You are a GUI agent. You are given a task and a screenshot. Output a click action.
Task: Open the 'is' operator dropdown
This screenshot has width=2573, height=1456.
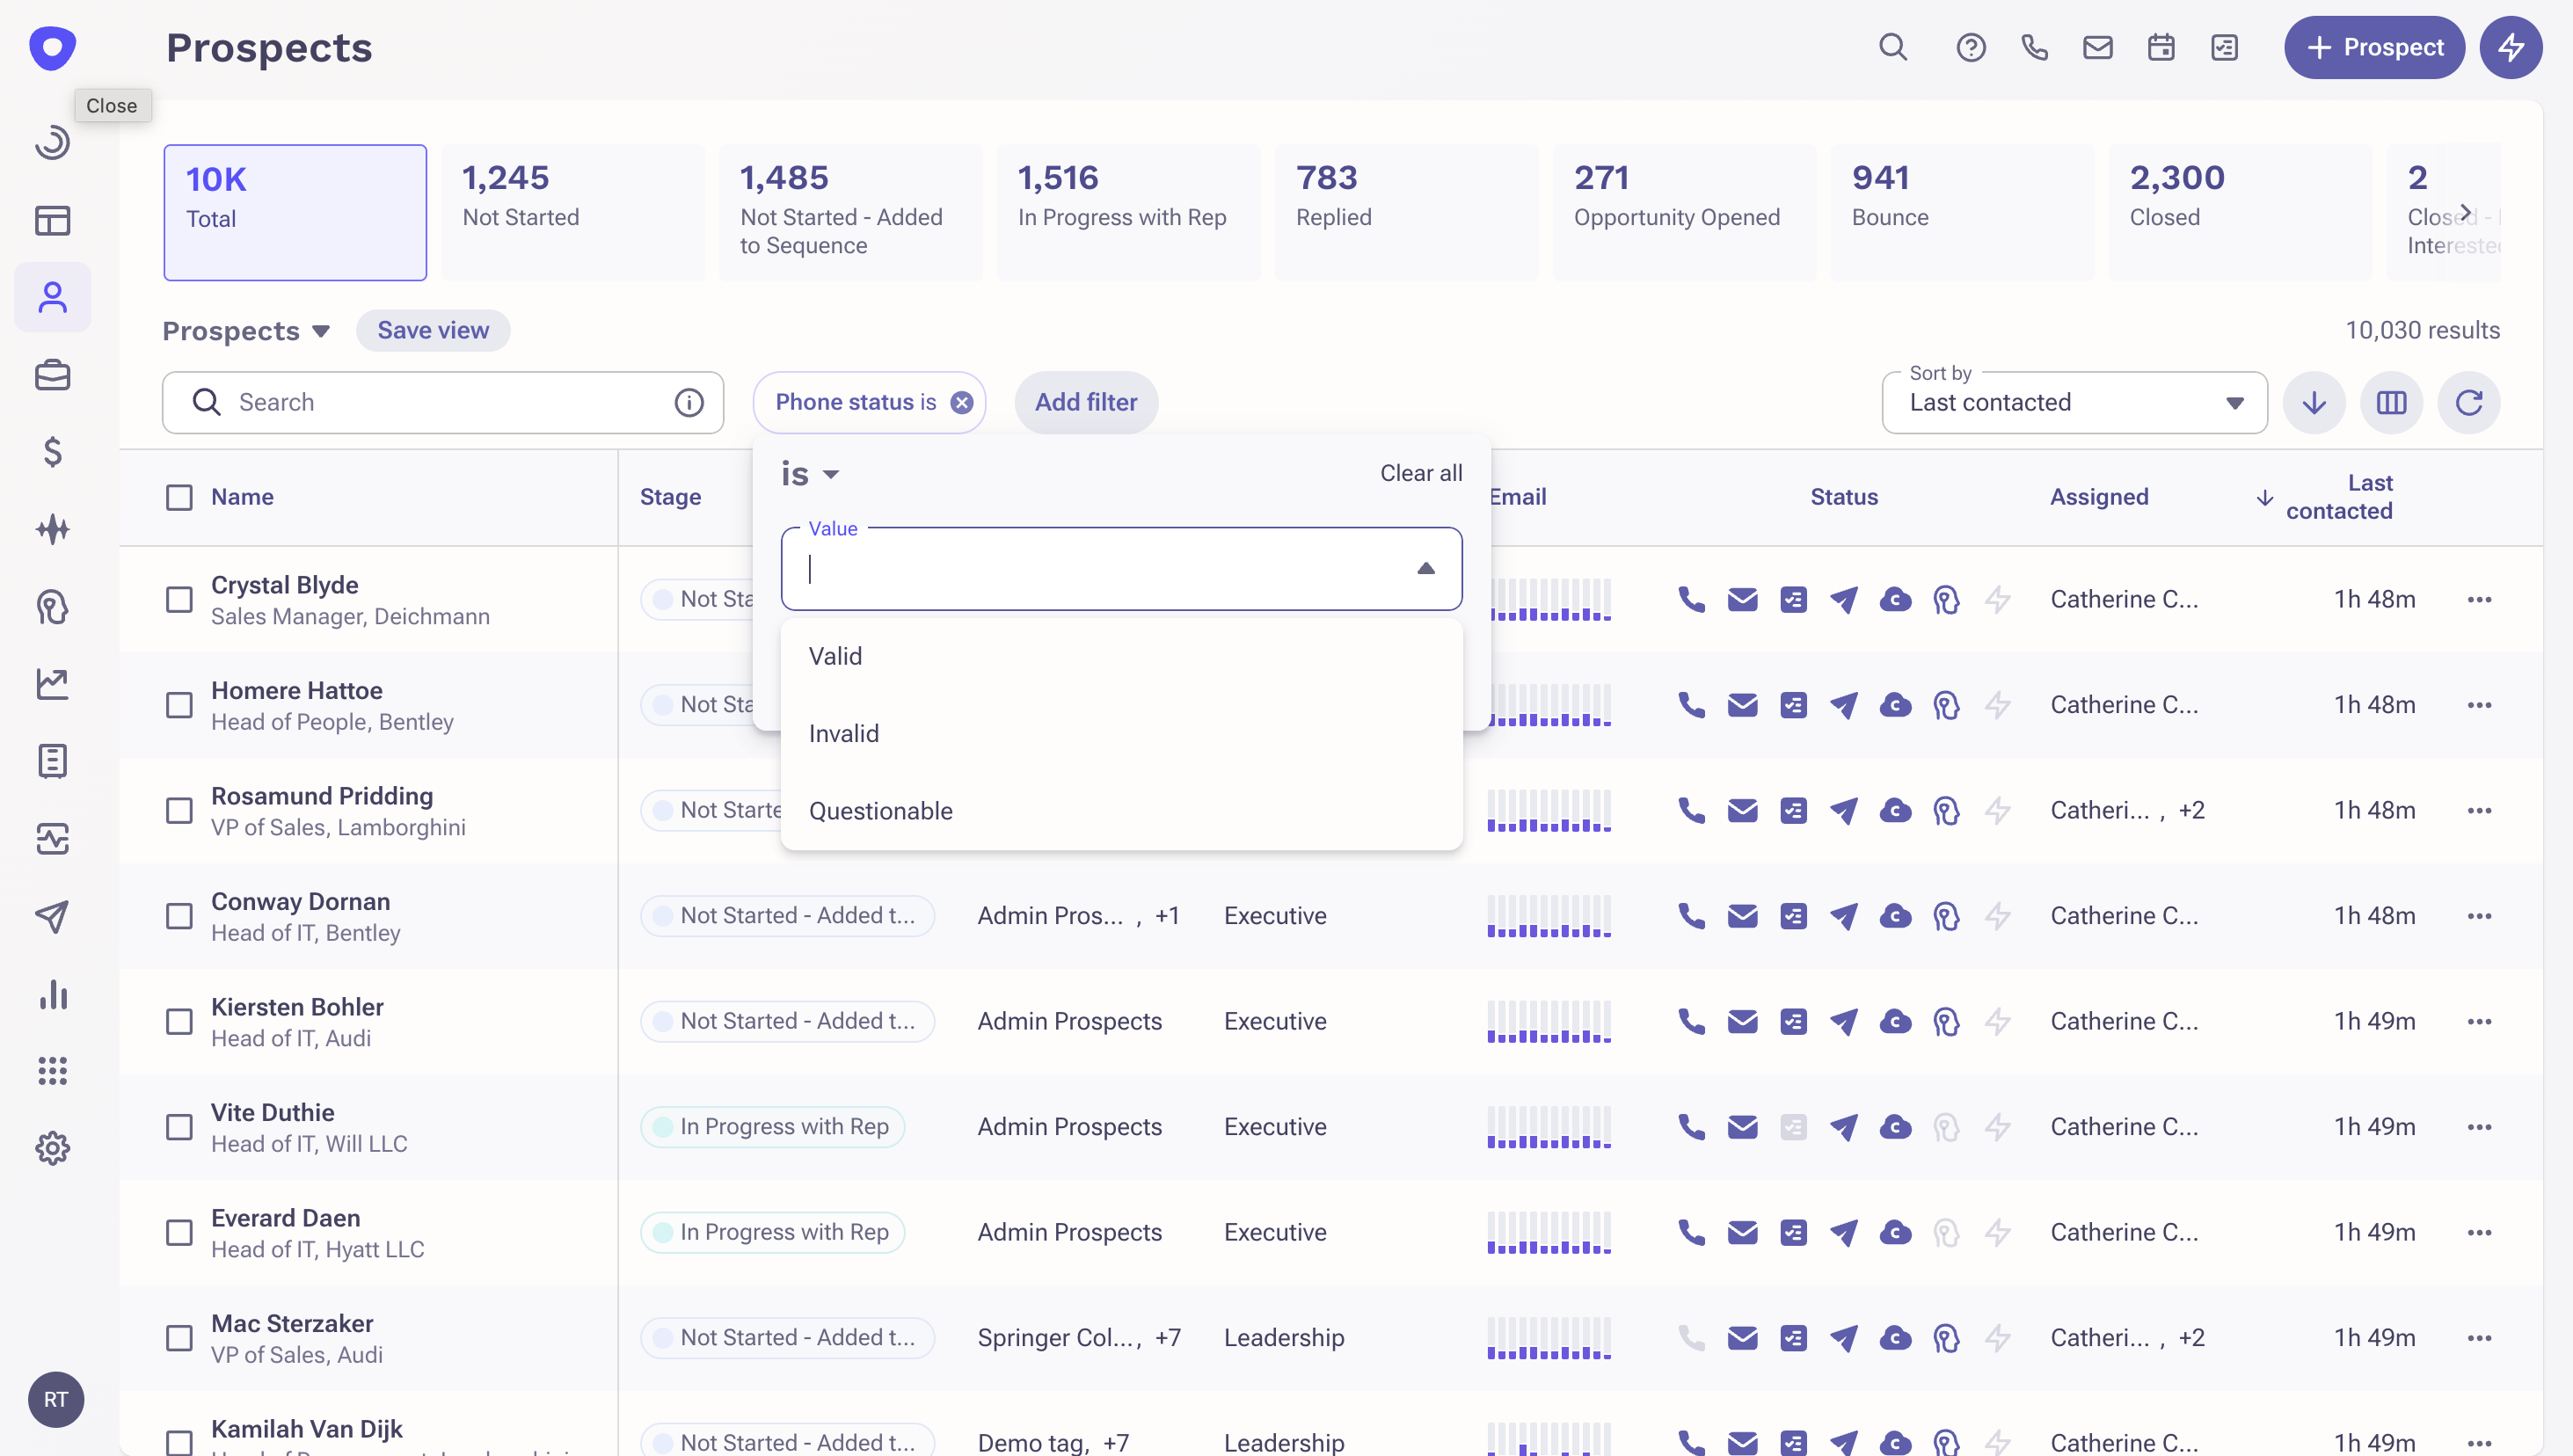810,474
